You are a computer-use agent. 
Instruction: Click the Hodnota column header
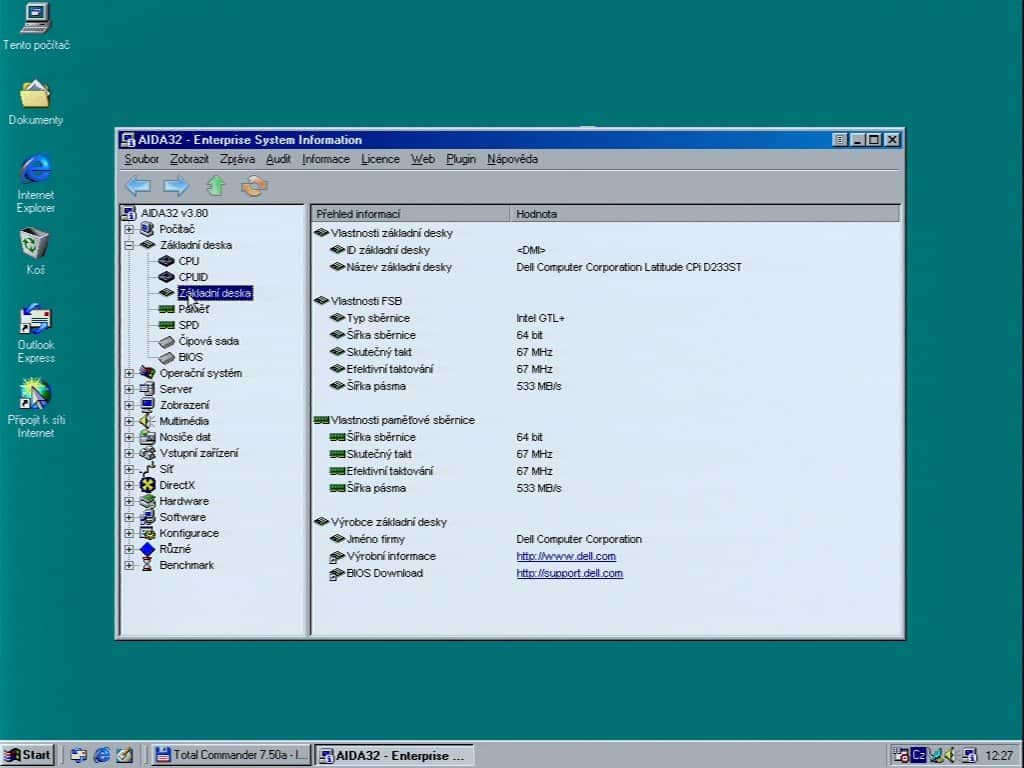[x=704, y=214]
